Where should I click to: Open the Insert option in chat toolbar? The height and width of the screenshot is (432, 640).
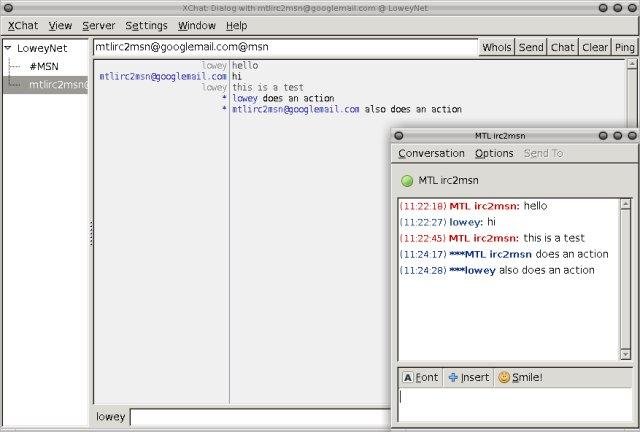click(x=468, y=377)
